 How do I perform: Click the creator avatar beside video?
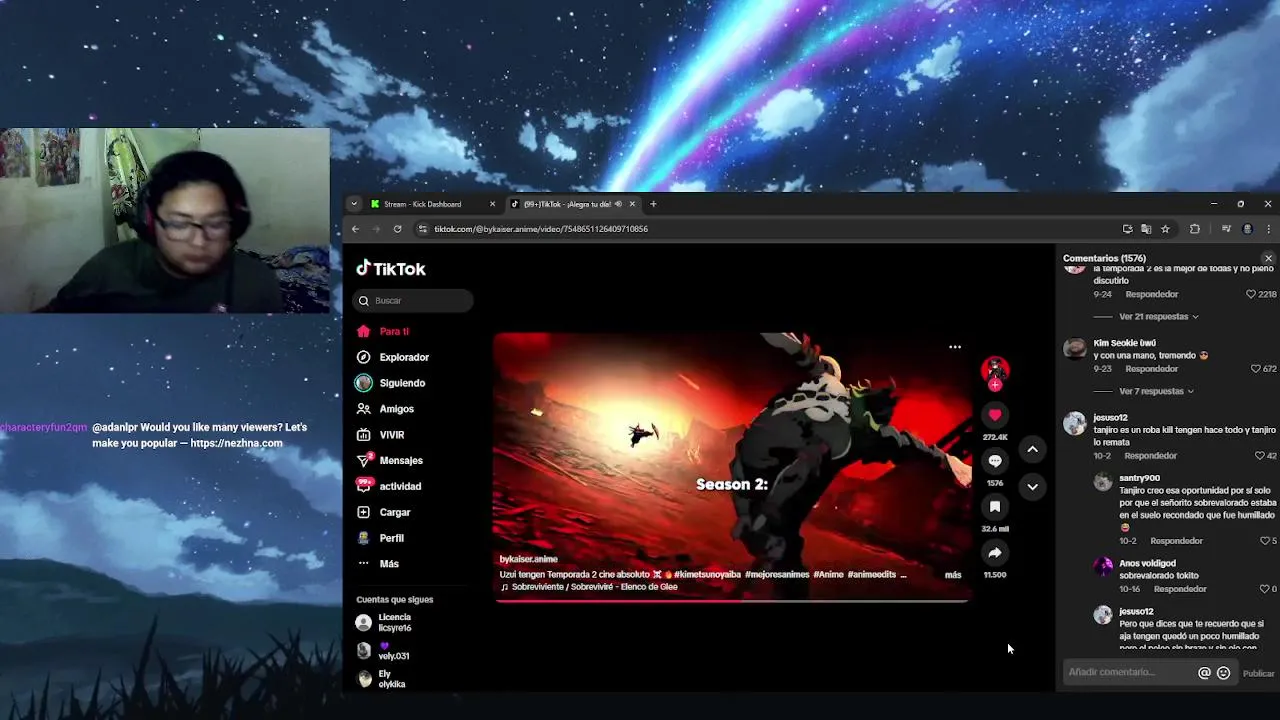[x=995, y=369]
